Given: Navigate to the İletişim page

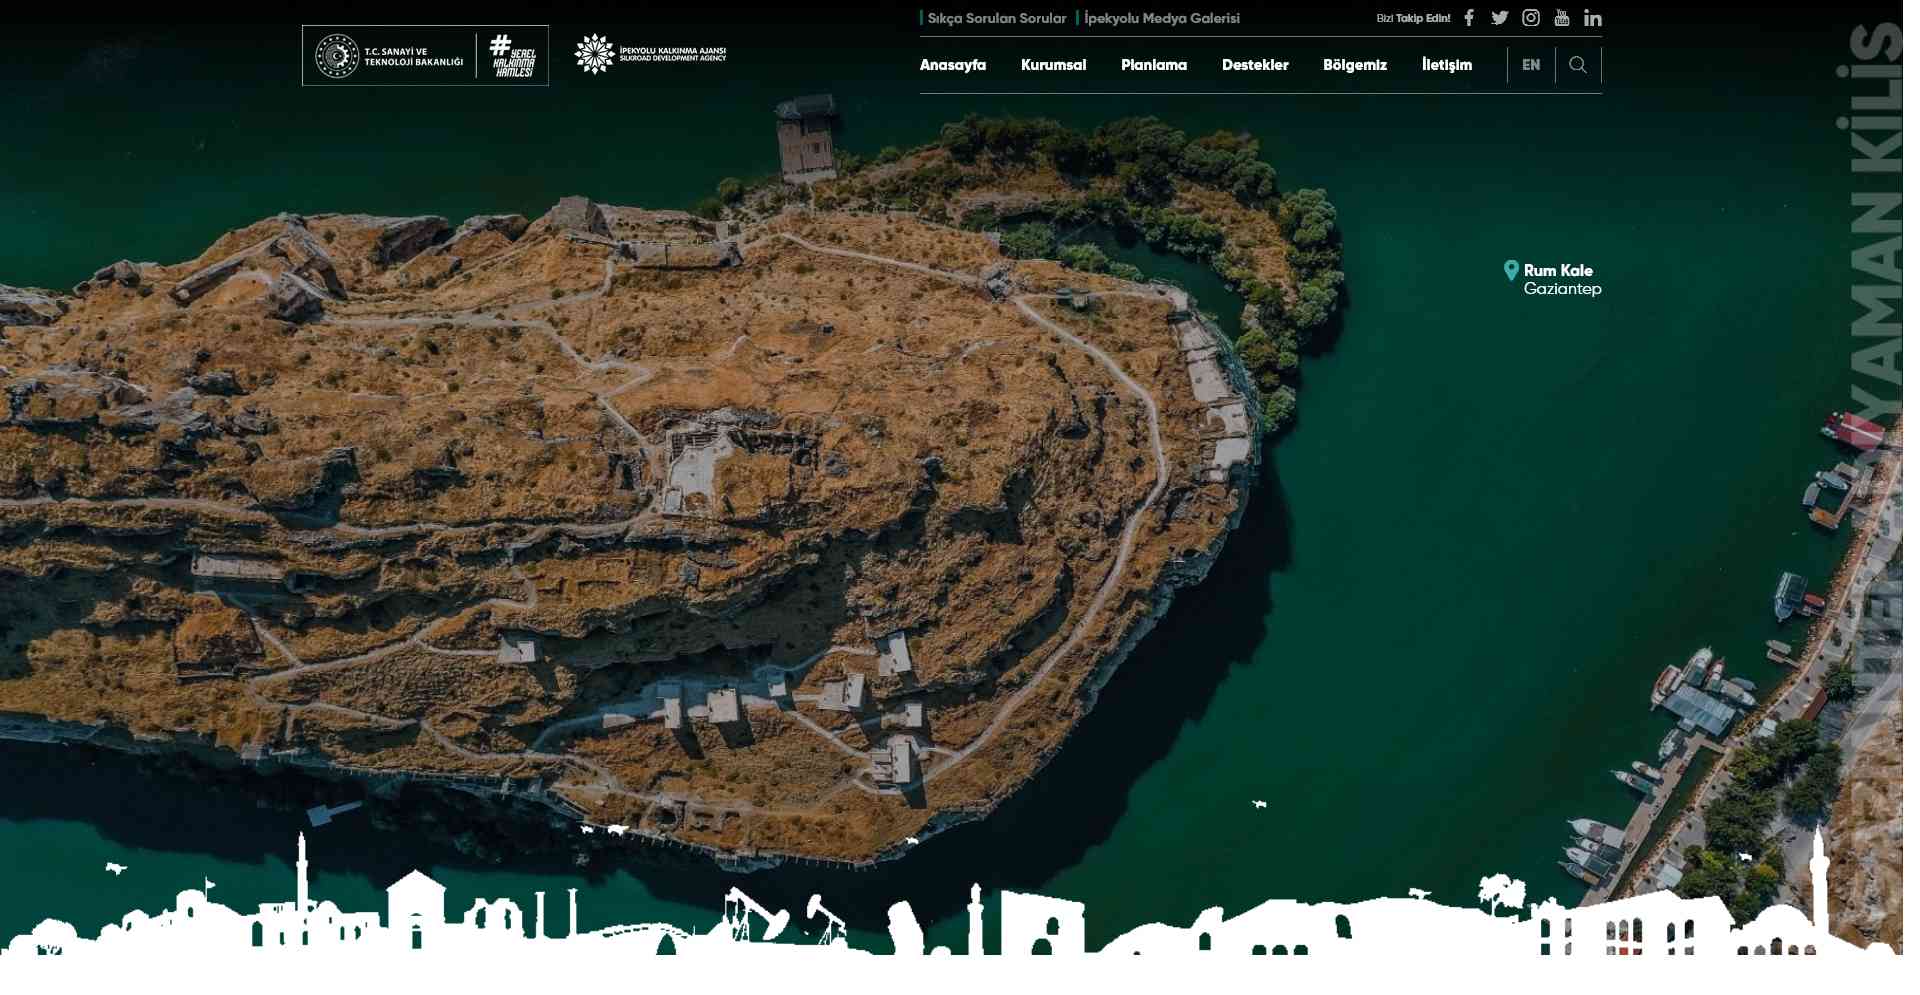Looking at the screenshot, I should 1446,65.
